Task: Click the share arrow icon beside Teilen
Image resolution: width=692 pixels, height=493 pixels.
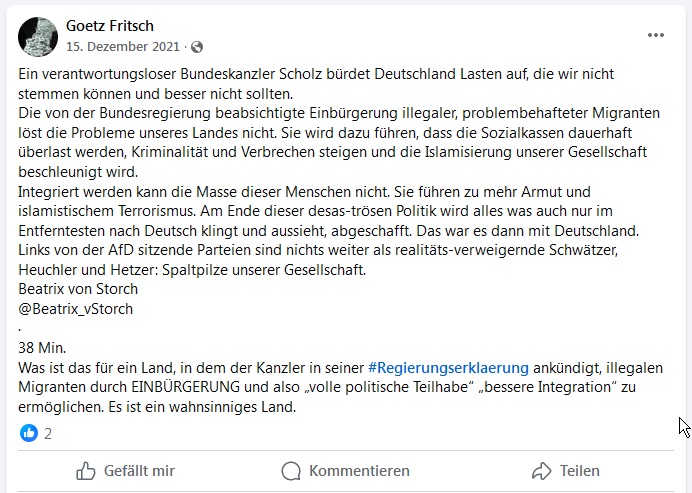Action: tap(542, 471)
